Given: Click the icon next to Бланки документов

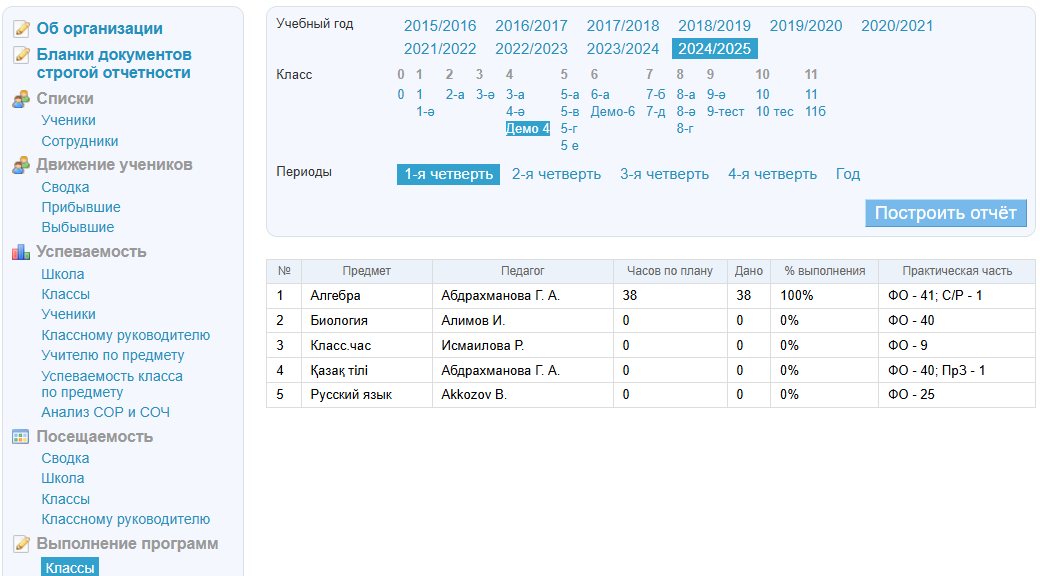Looking at the screenshot, I should pos(21,55).
